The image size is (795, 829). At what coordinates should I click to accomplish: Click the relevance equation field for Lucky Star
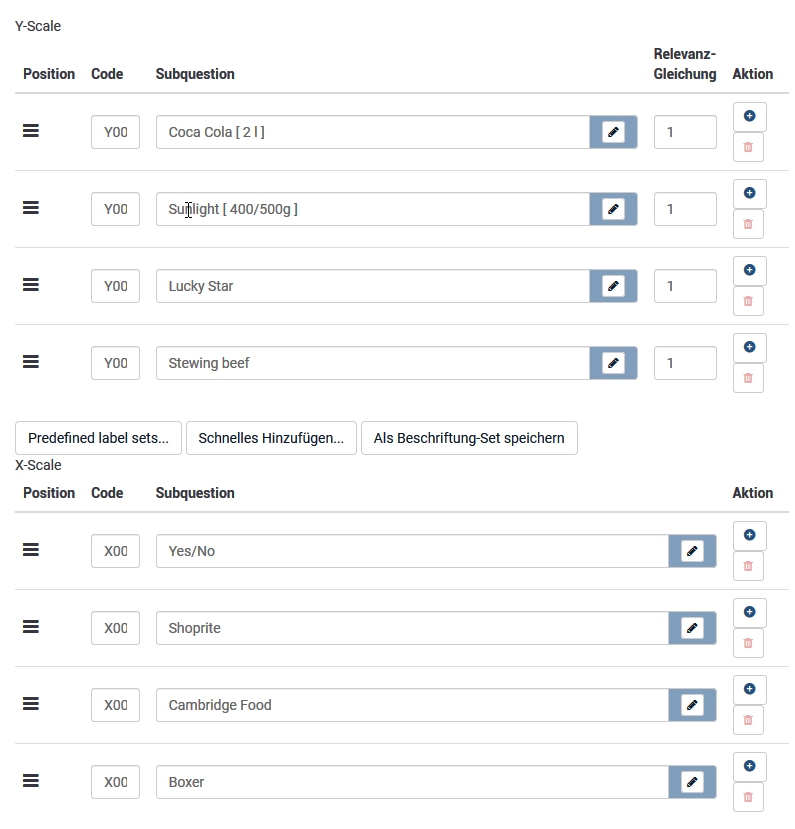(685, 286)
